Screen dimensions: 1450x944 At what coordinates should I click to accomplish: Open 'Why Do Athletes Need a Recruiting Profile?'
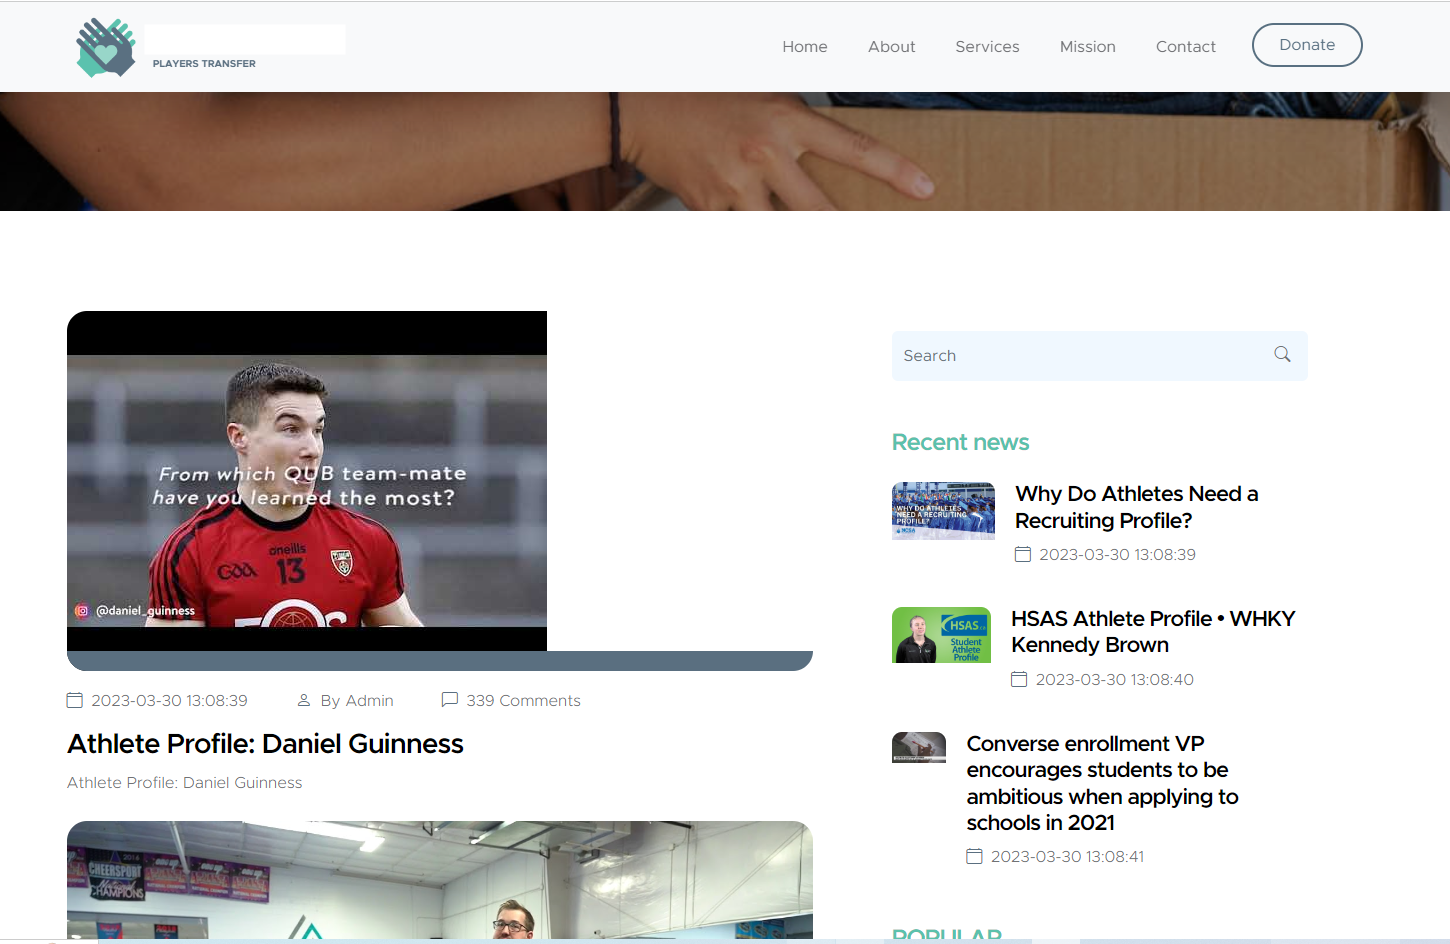coord(1136,507)
